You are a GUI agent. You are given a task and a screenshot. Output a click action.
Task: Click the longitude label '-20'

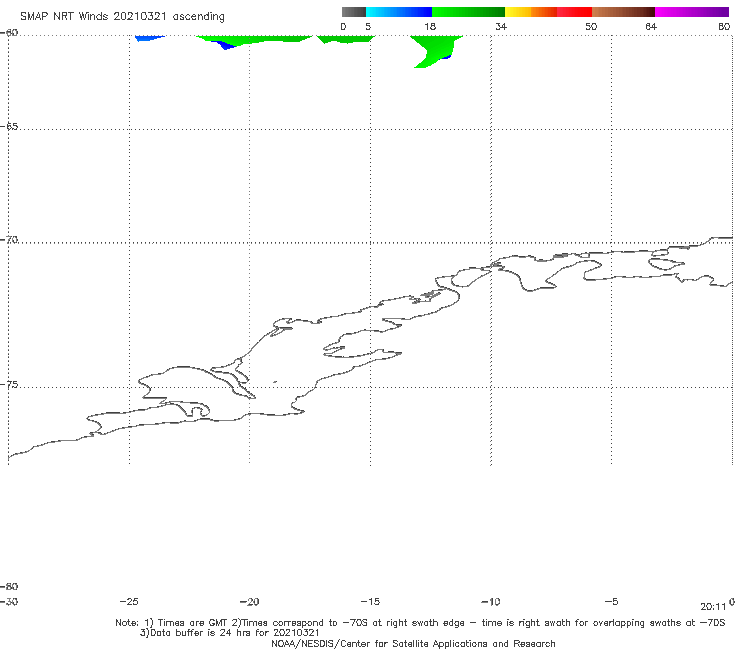249,602
